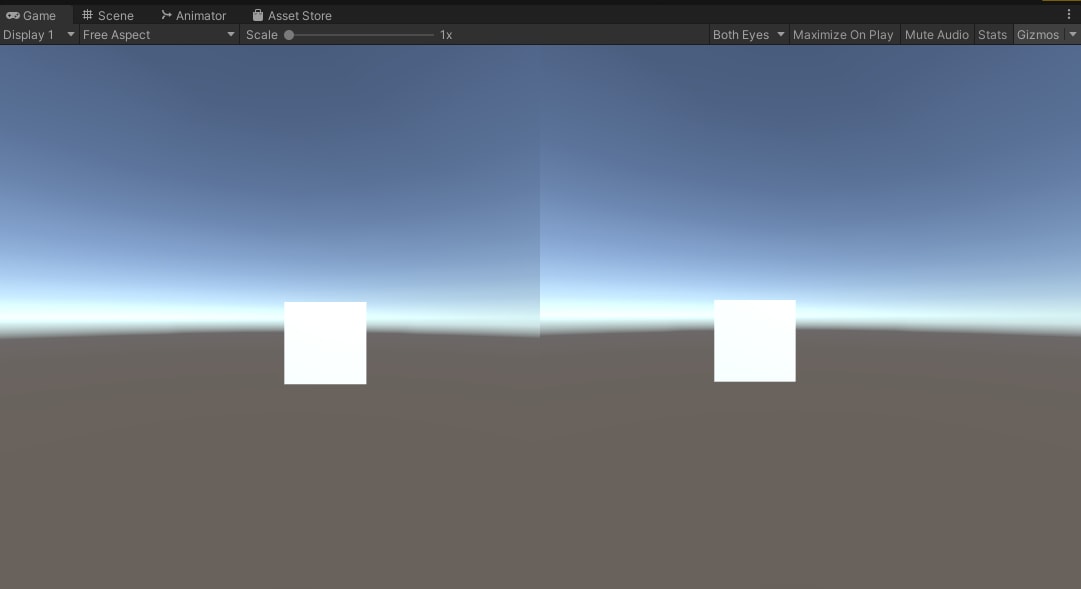Click the Scale label
Image resolution: width=1081 pixels, height=589 pixels.
(x=262, y=34)
